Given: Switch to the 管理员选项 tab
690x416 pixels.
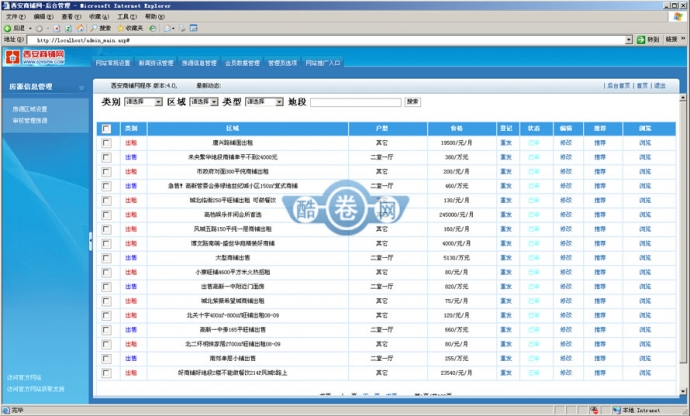Looking at the screenshot, I should pyautogui.click(x=282, y=63).
